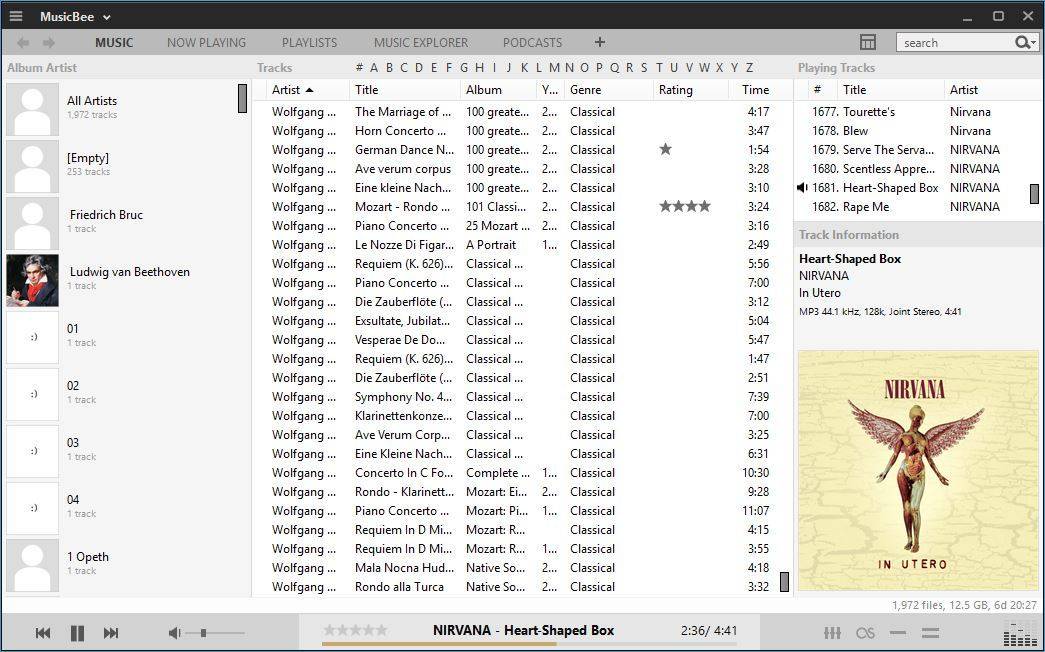The width and height of the screenshot is (1045, 652).
Task: Select Heart-Shaped Box in Playing Tracks
Action: pyautogui.click(x=913, y=188)
